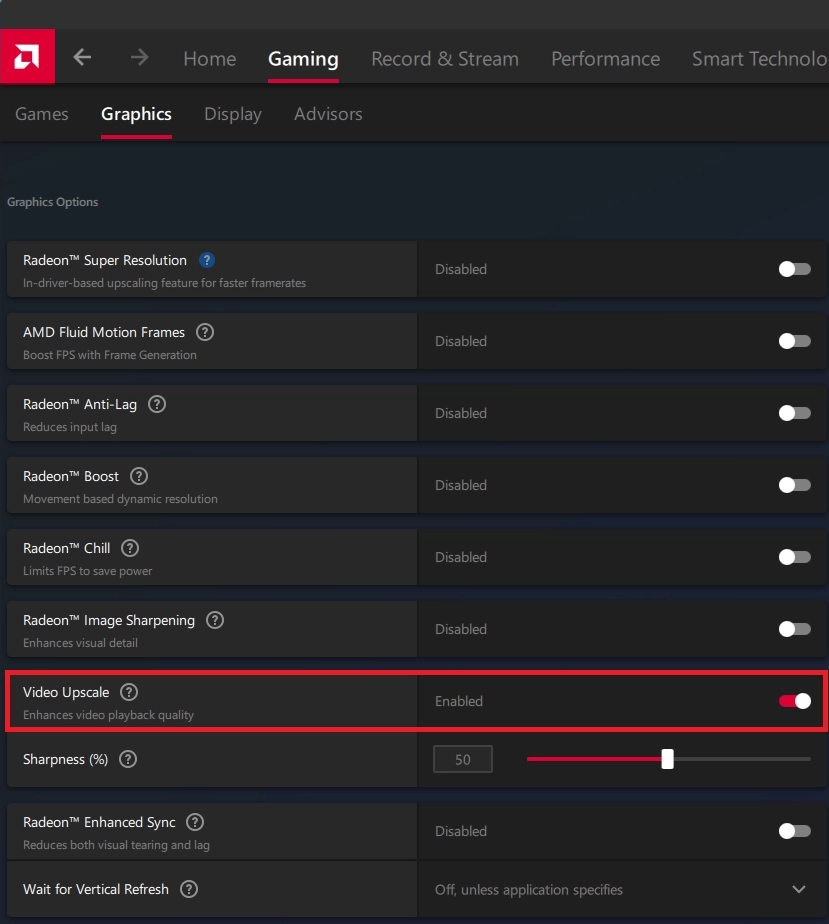This screenshot has width=829, height=924.
Task: Open help icon for Radeon Anti-Lag
Action: (157, 404)
